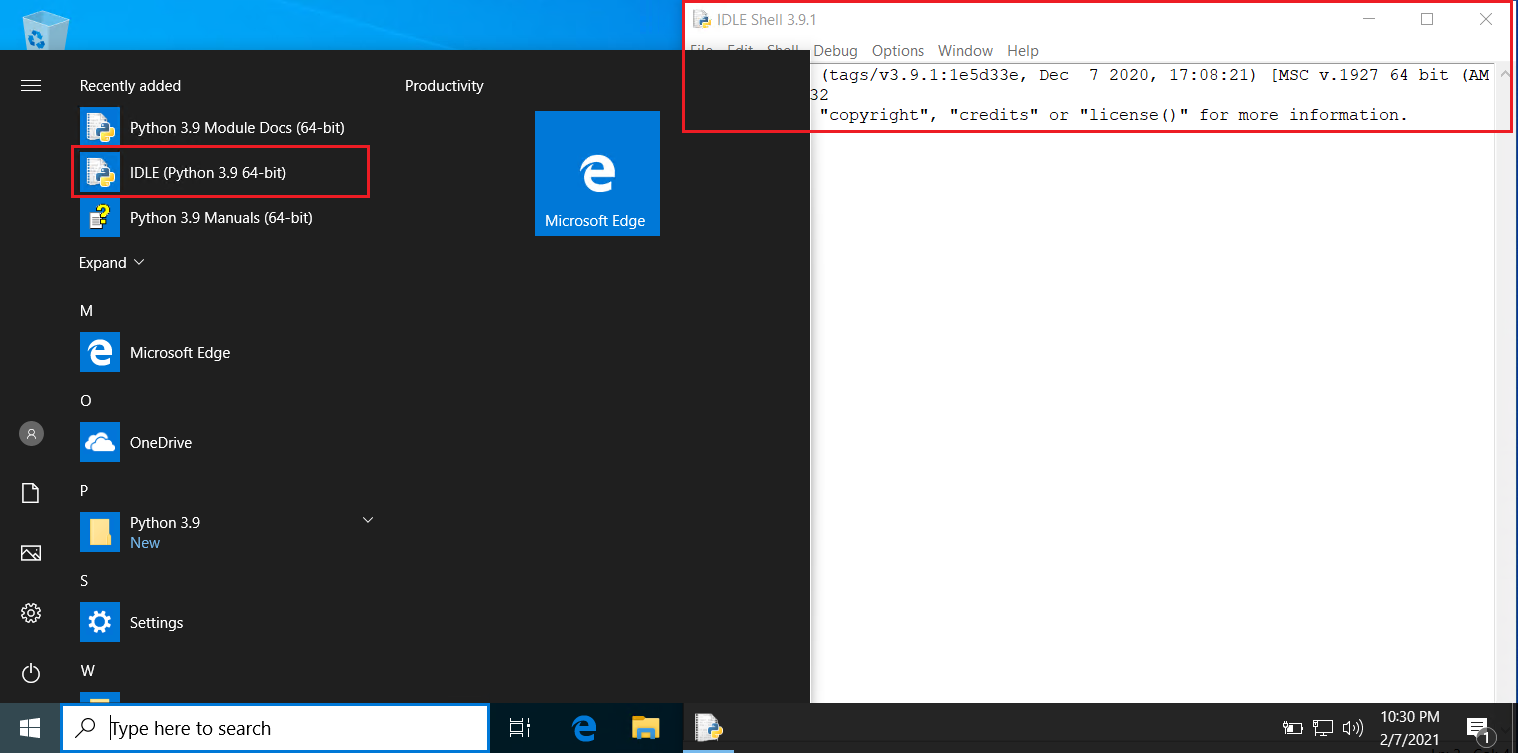Image resolution: width=1518 pixels, height=753 pixels.
Task: Toggle the Start menu hamburger button
Action: pyautogui.click(x=31, y=86)
